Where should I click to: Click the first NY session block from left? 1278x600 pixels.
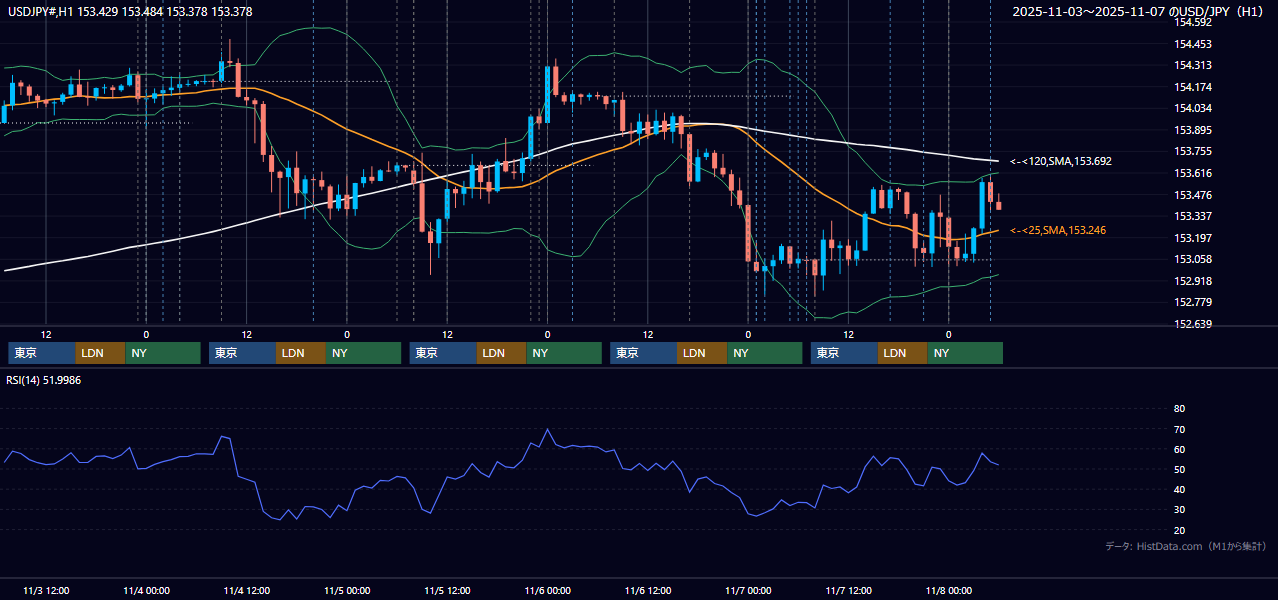pyautogui.click(x=163, y=353)
